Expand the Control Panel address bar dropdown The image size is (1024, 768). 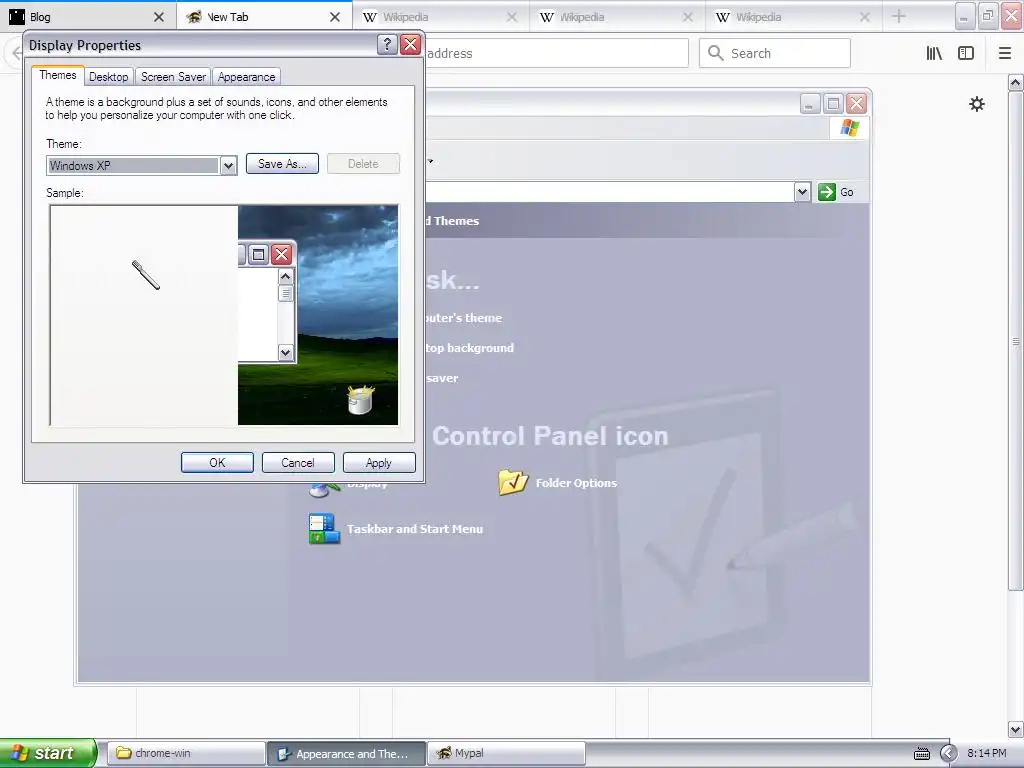point(802,192)
